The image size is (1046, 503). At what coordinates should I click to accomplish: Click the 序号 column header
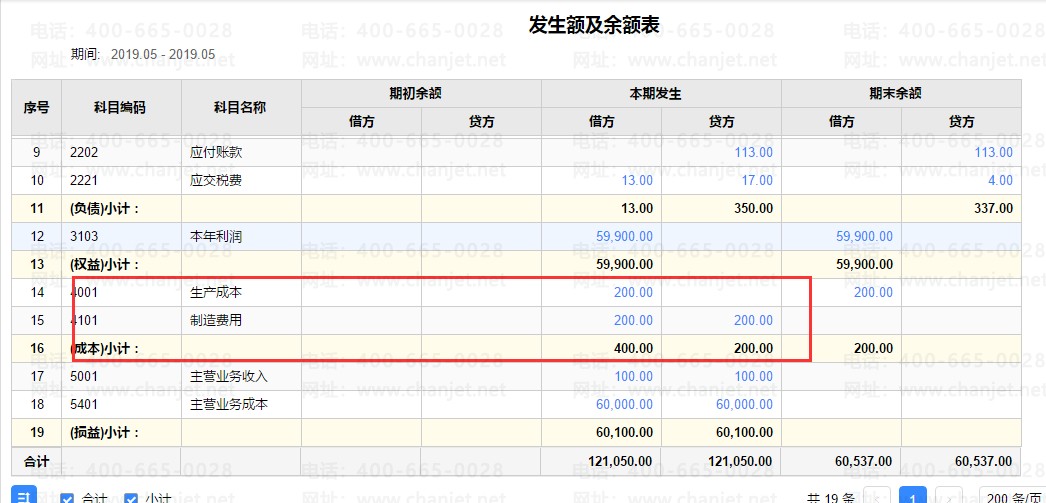(36, 107)
